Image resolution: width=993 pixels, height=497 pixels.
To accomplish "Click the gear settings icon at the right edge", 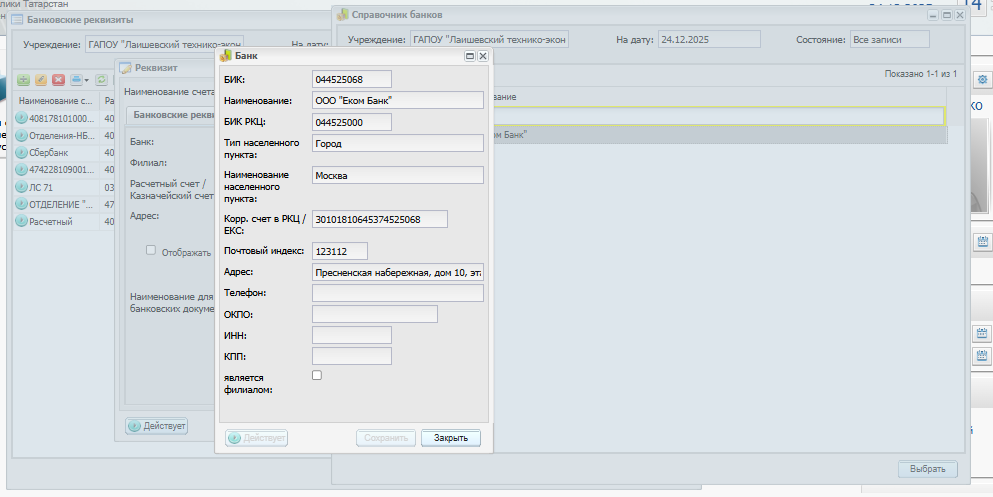I will pyautogui.click(x=982, y=79).
